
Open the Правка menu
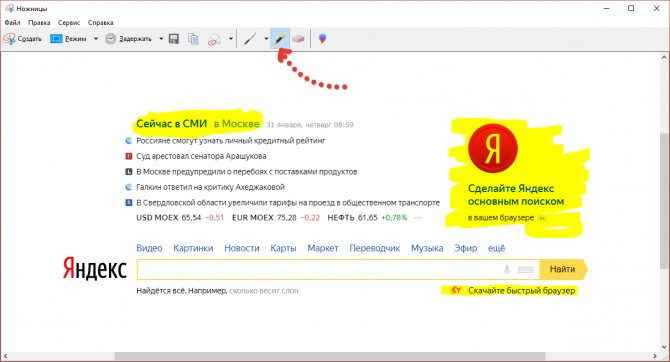[x=39, y=23]
